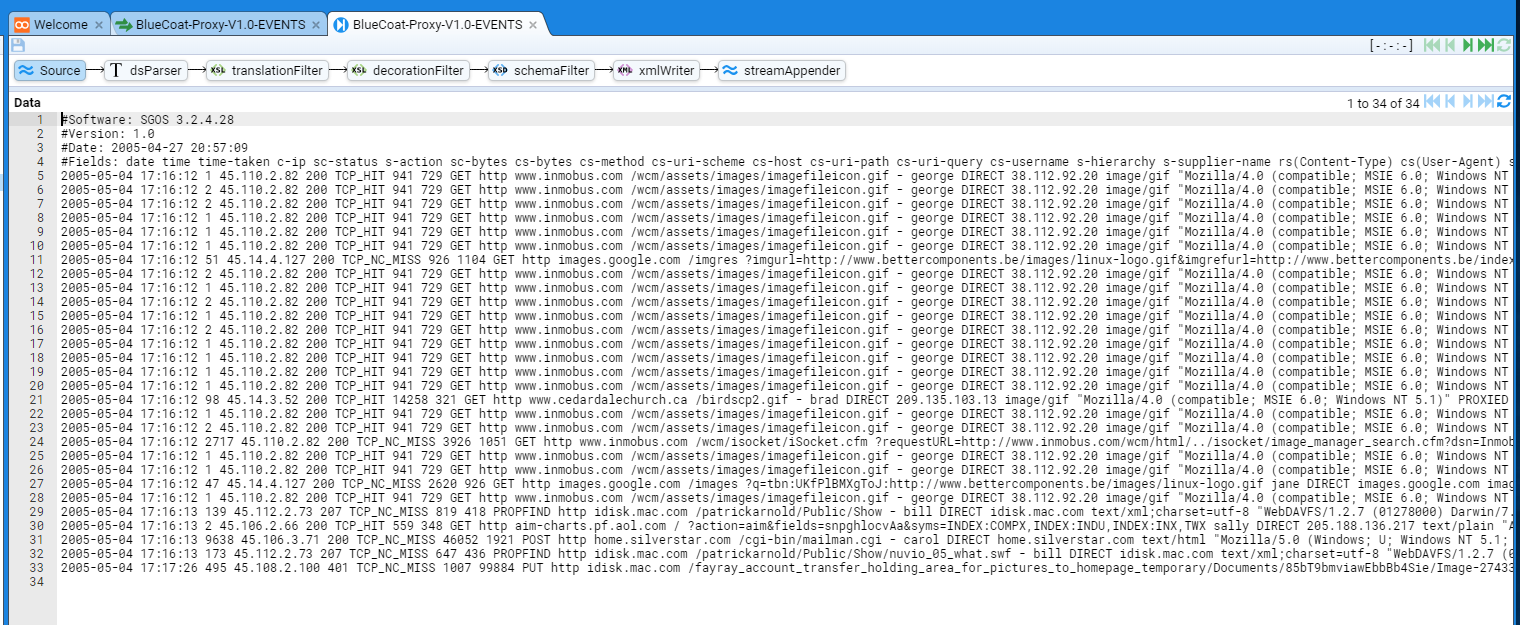Image resolution: width=1520 pixels, height=625 pixels.
Task: Click the green step-backward icon
Action: (1449, 45)
